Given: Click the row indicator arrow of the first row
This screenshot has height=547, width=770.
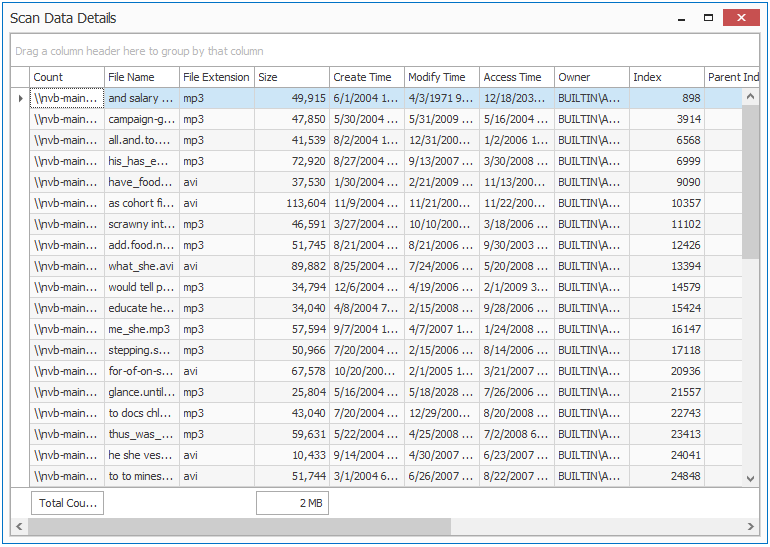Looking at the screenshot, I should tap(20, 98).
